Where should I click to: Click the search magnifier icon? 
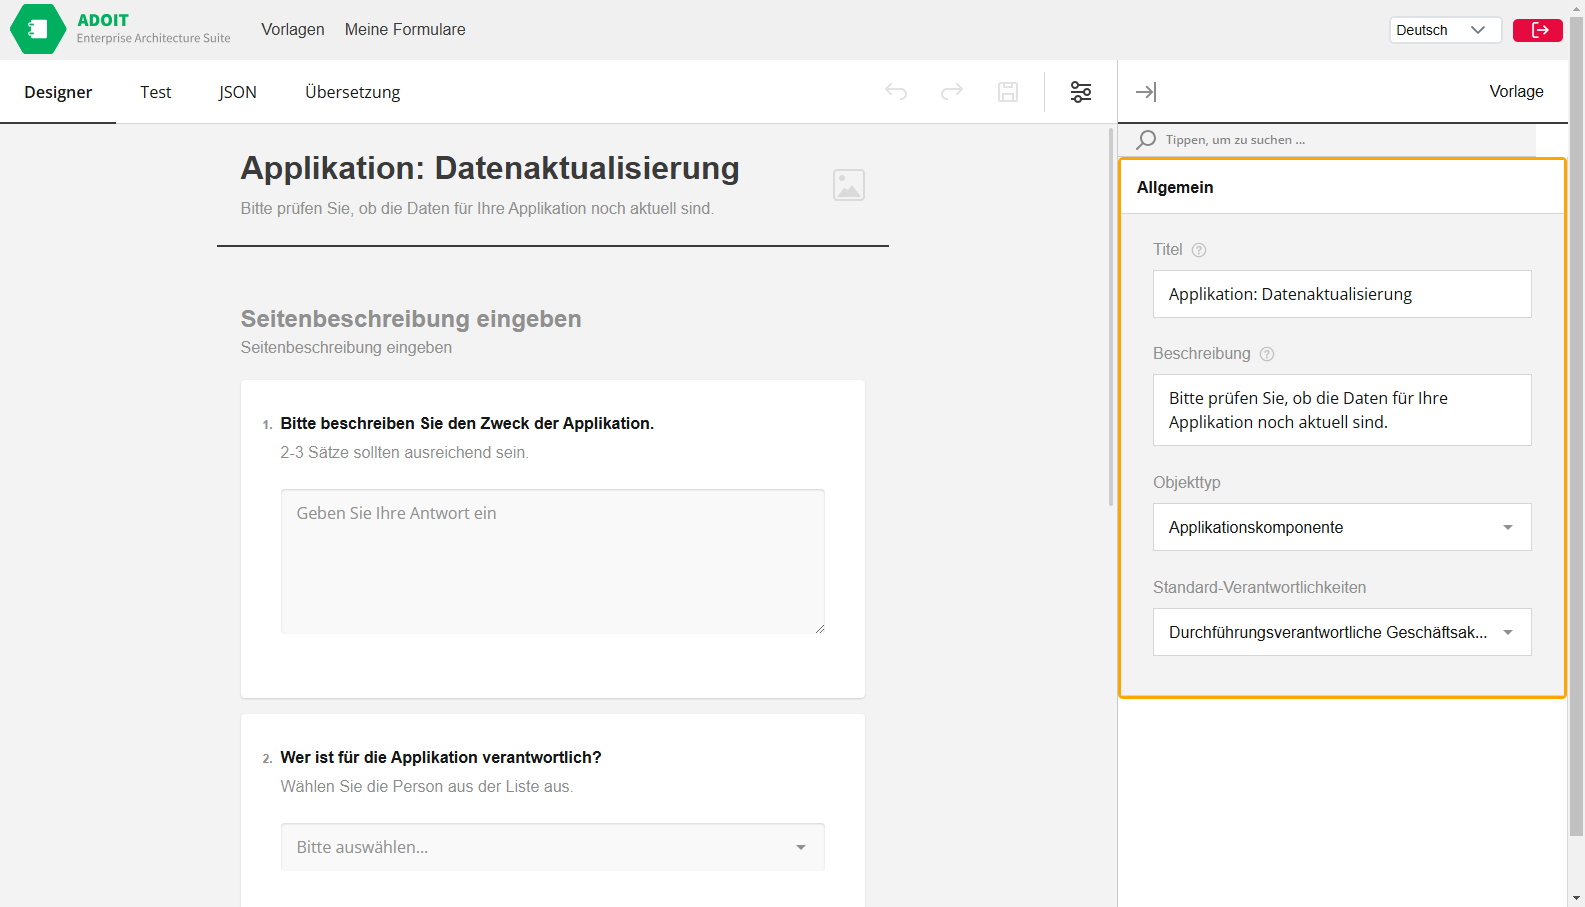click(x=1147, y=140)
